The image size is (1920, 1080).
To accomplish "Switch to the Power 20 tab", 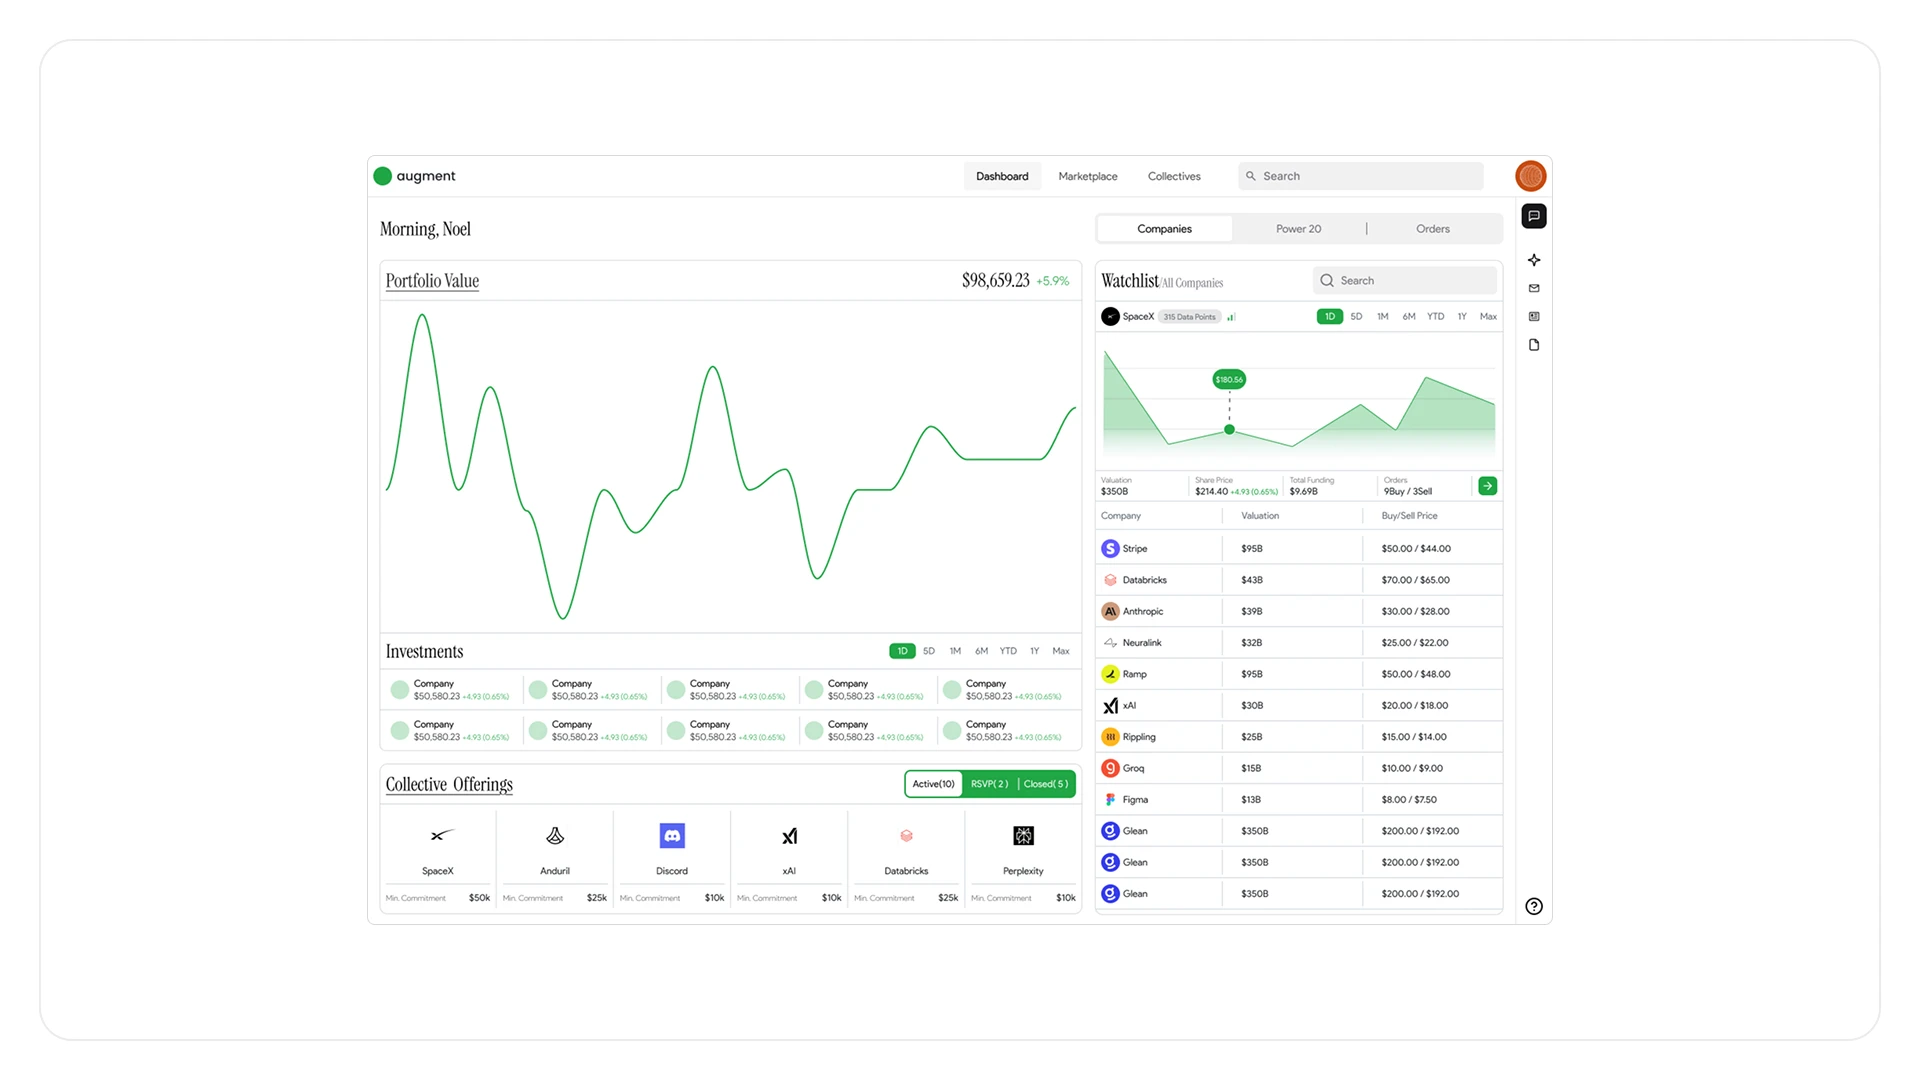I will point(1298,229).
